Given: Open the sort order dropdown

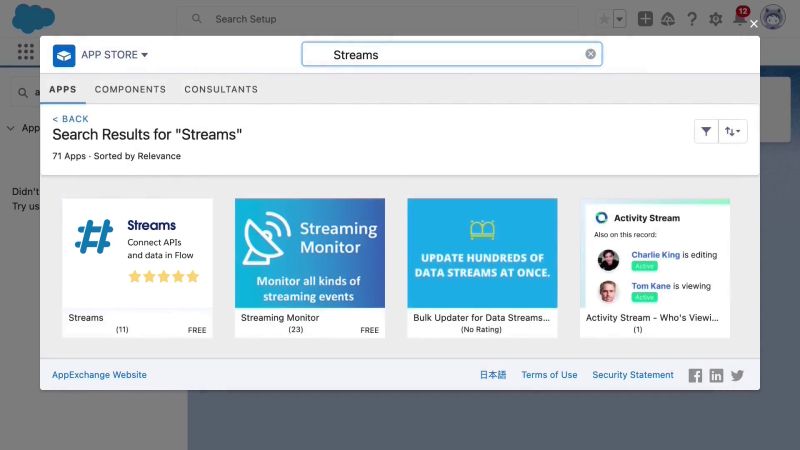Looking at the screenshot, I should tap(733, 131).
